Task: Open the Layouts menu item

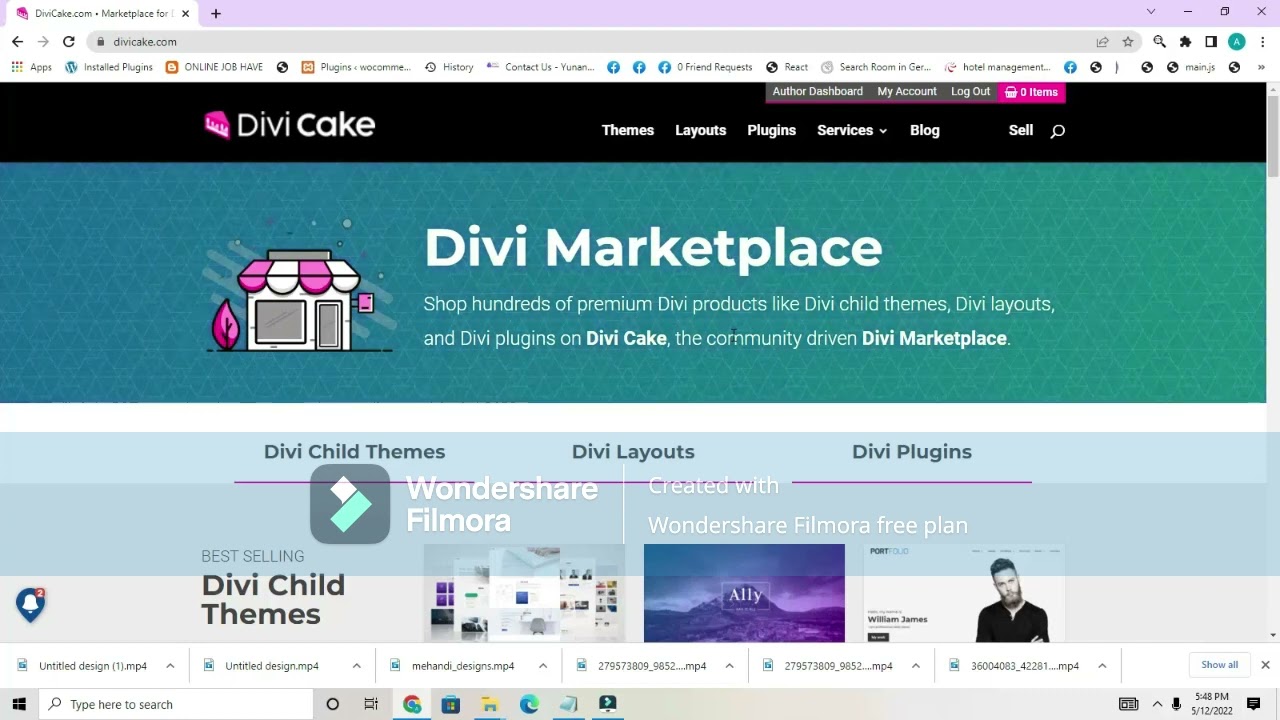Action: click(x=700, y=131)
